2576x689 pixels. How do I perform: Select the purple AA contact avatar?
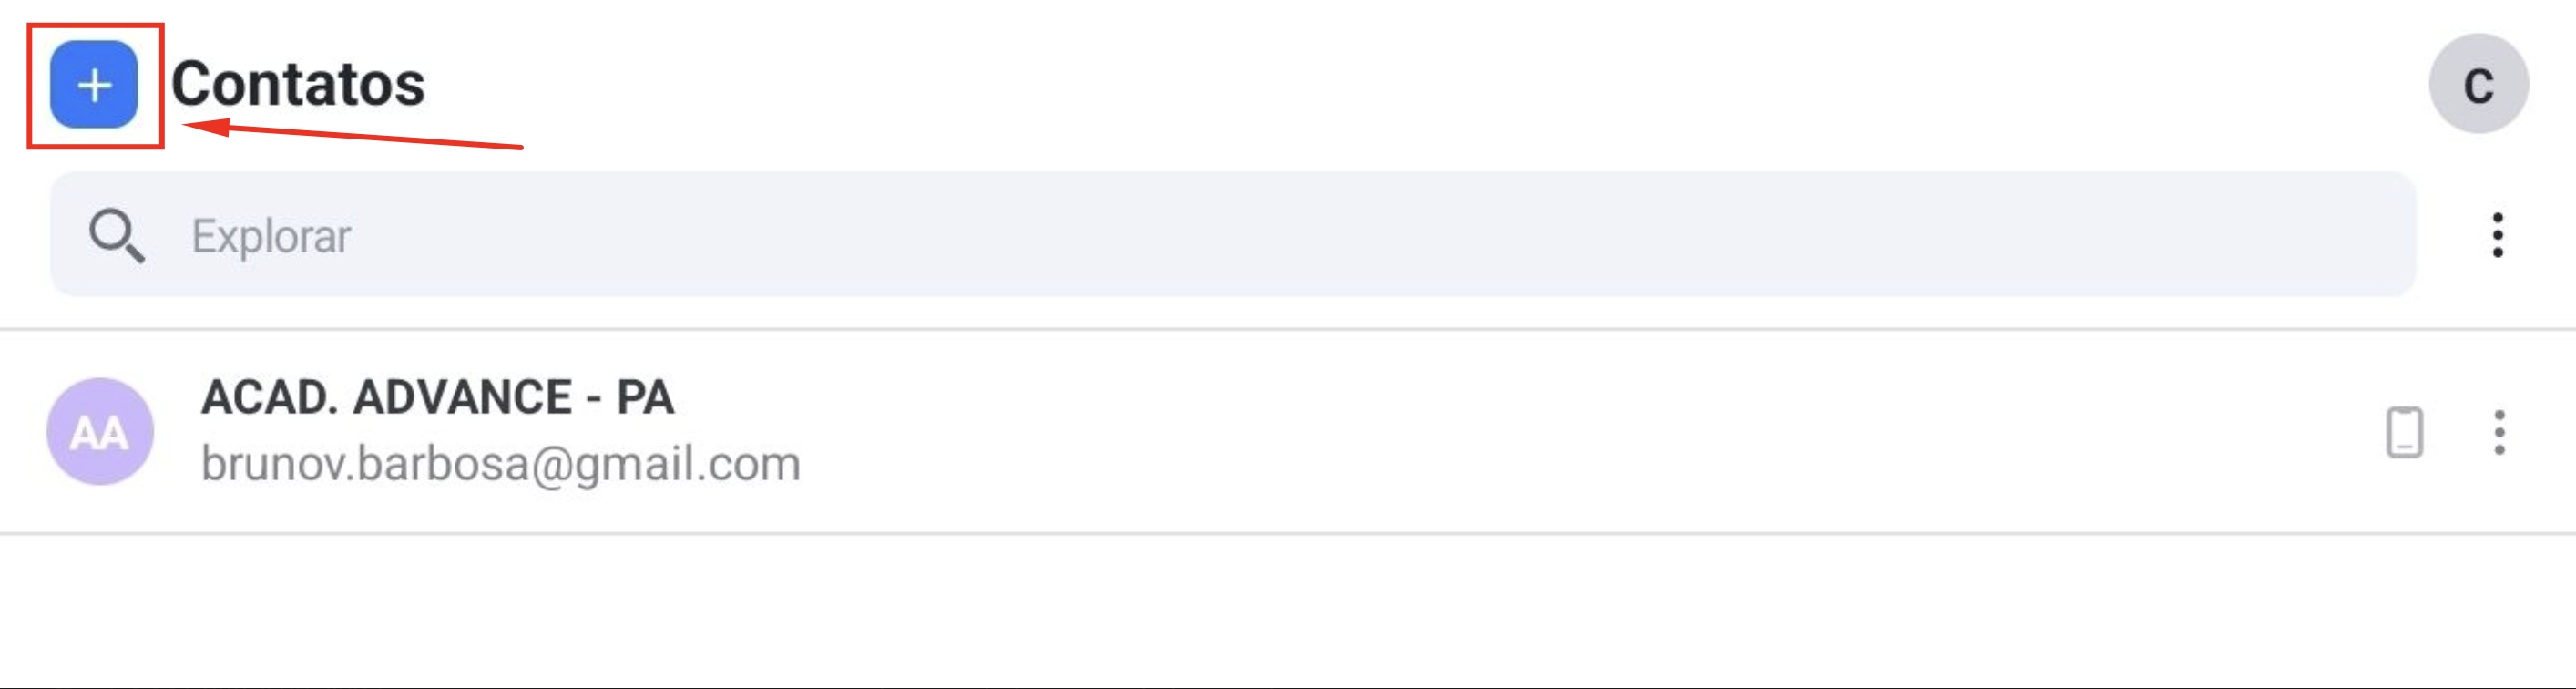100,432
